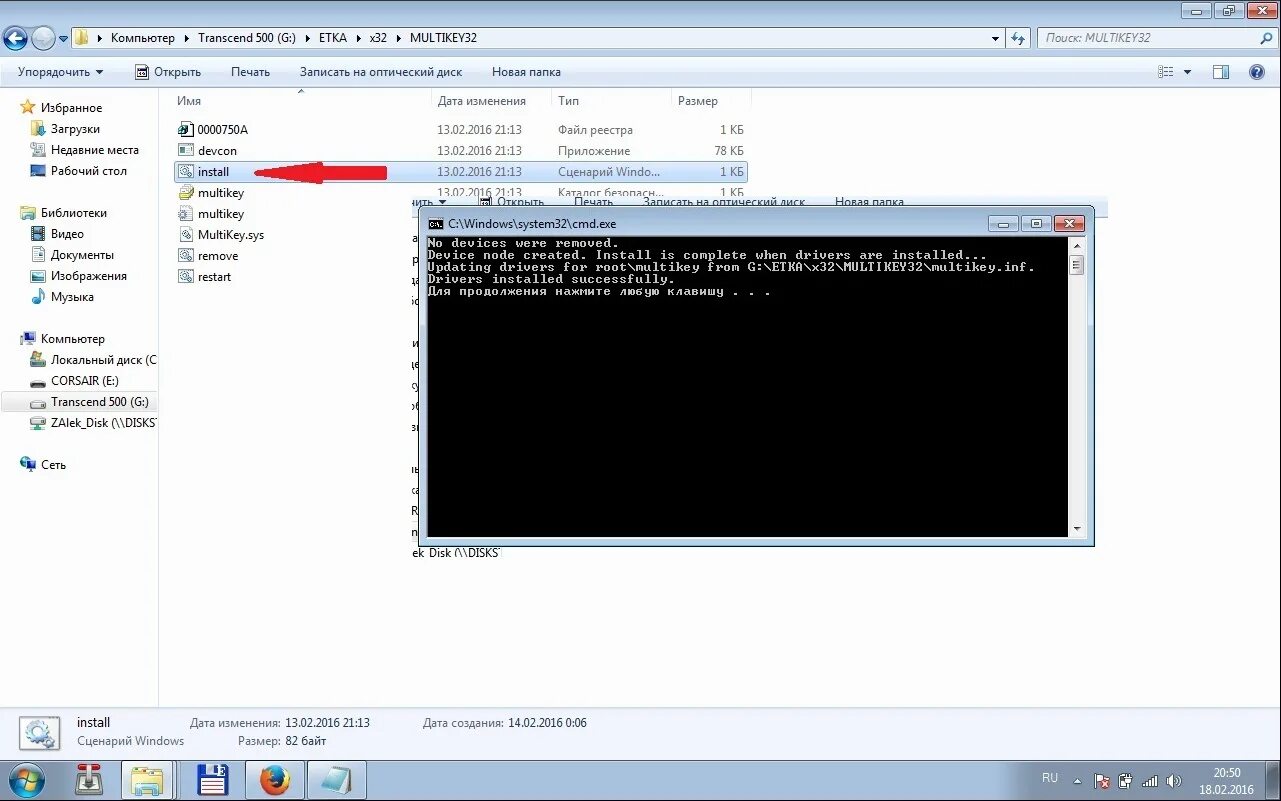This screenshot has width=1281, height=801.
Task: Open Загрузки in the favorites sidebar
Action: coord(75,129)
